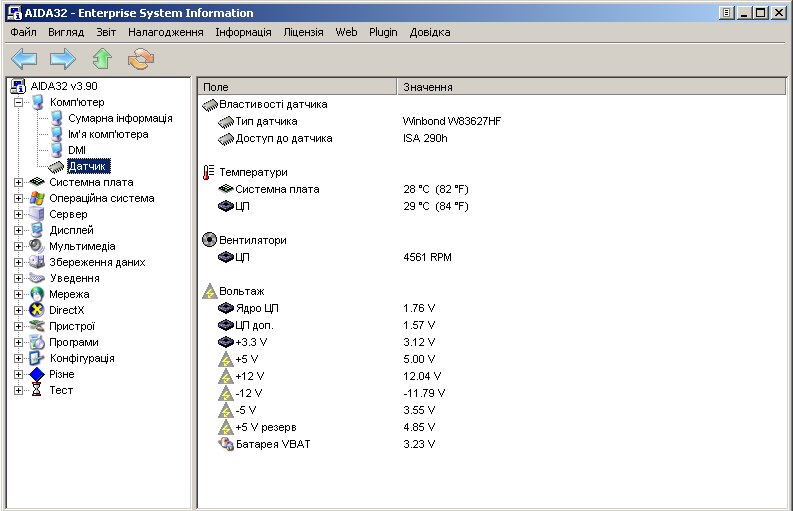The image size is (793, 511).
Task: Open the Web menu
Action: pyautogui.click(x=346, y=32)
